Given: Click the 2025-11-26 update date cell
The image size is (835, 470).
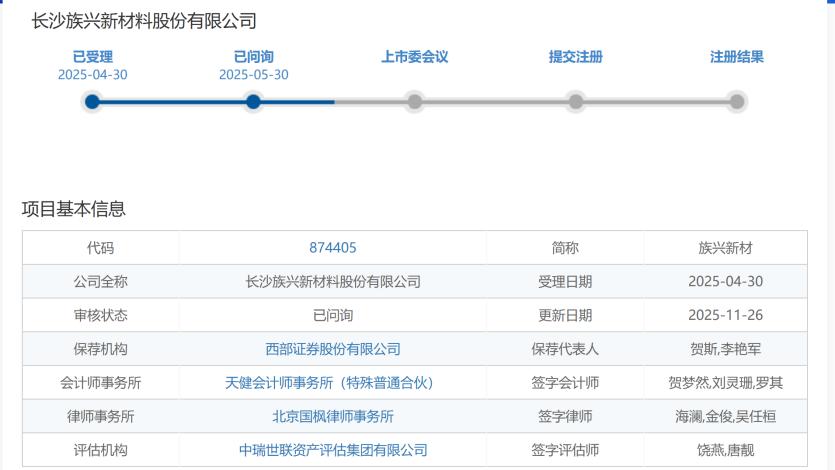Looking at the screenshot, I should tap(725, 315).
